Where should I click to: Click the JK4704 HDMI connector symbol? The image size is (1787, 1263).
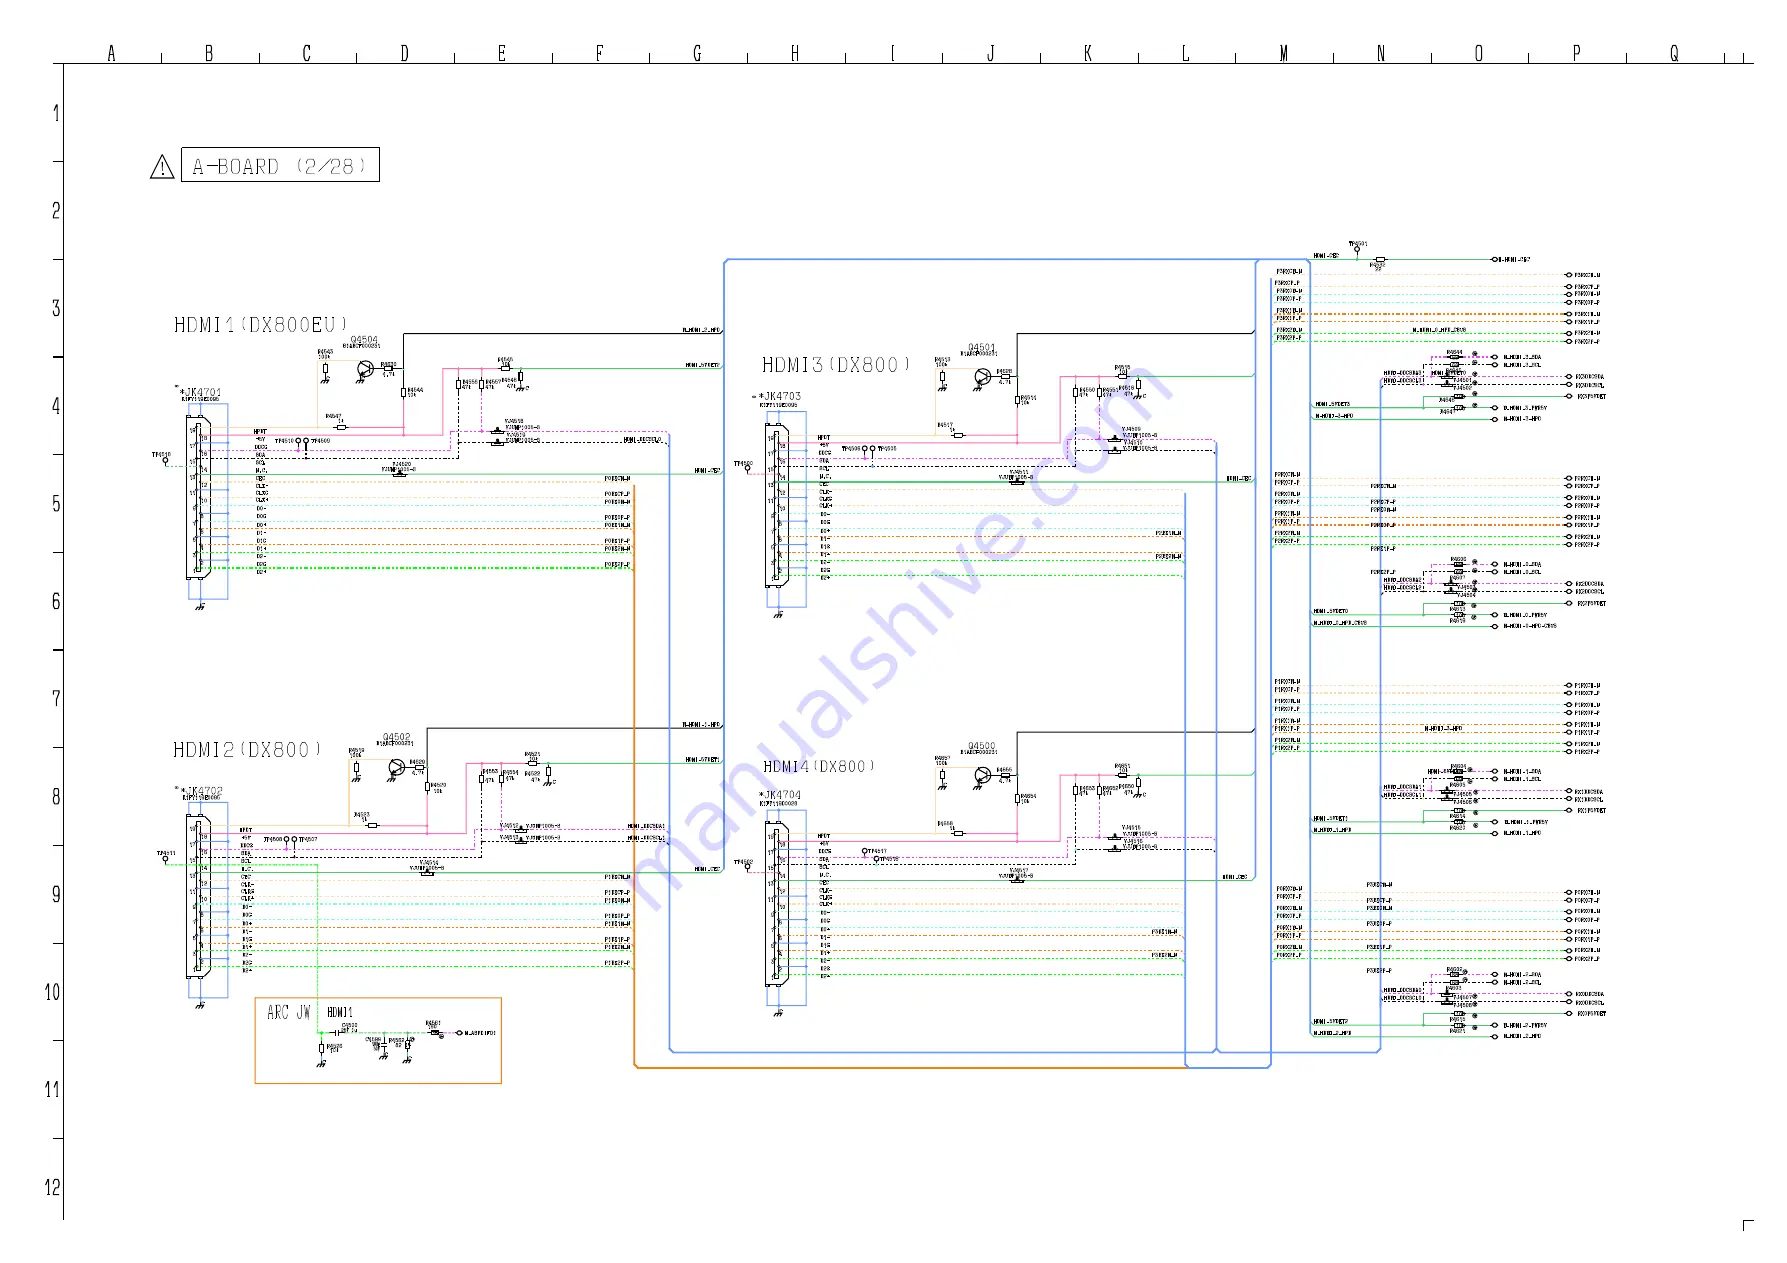tap(777, 904)
